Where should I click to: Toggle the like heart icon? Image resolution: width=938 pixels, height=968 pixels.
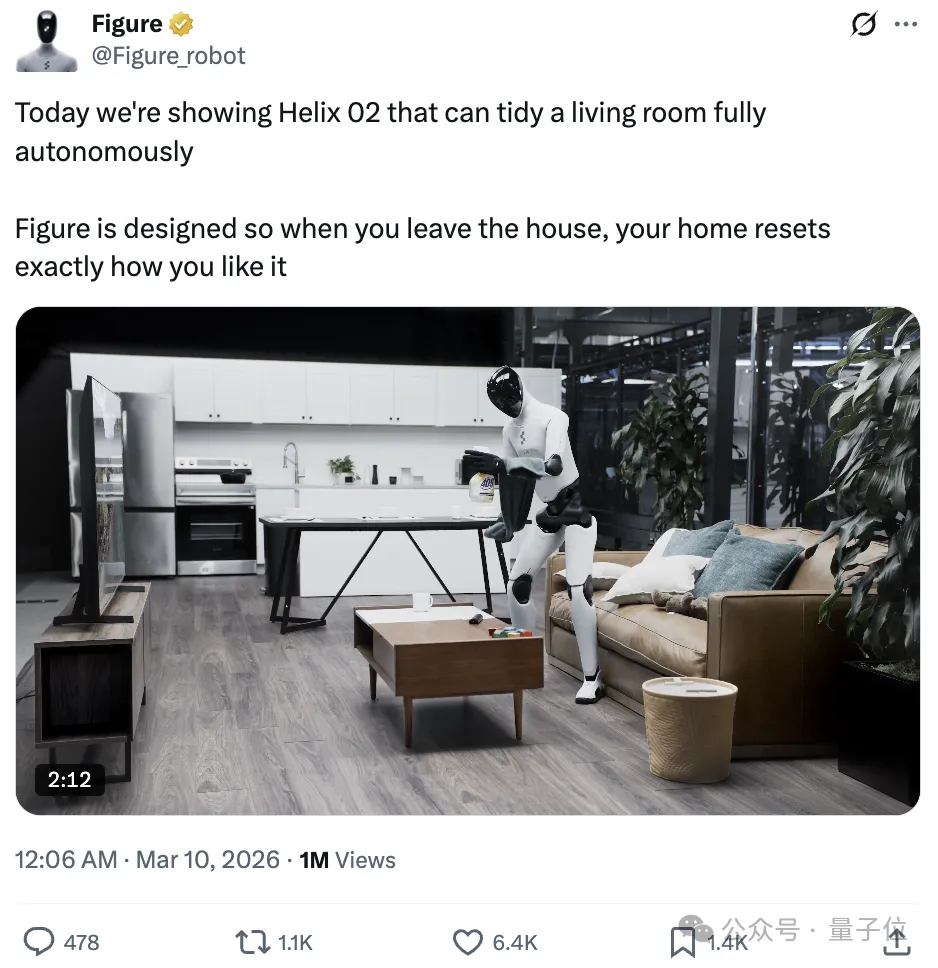pos(468,942)
